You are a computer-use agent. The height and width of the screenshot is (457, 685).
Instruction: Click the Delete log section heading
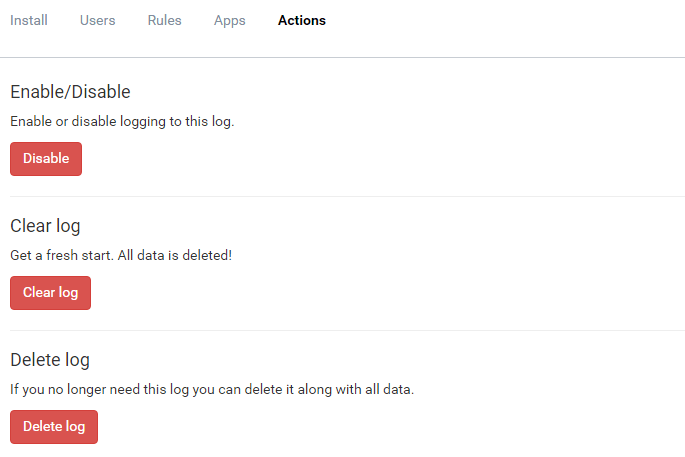click(50, 360)
